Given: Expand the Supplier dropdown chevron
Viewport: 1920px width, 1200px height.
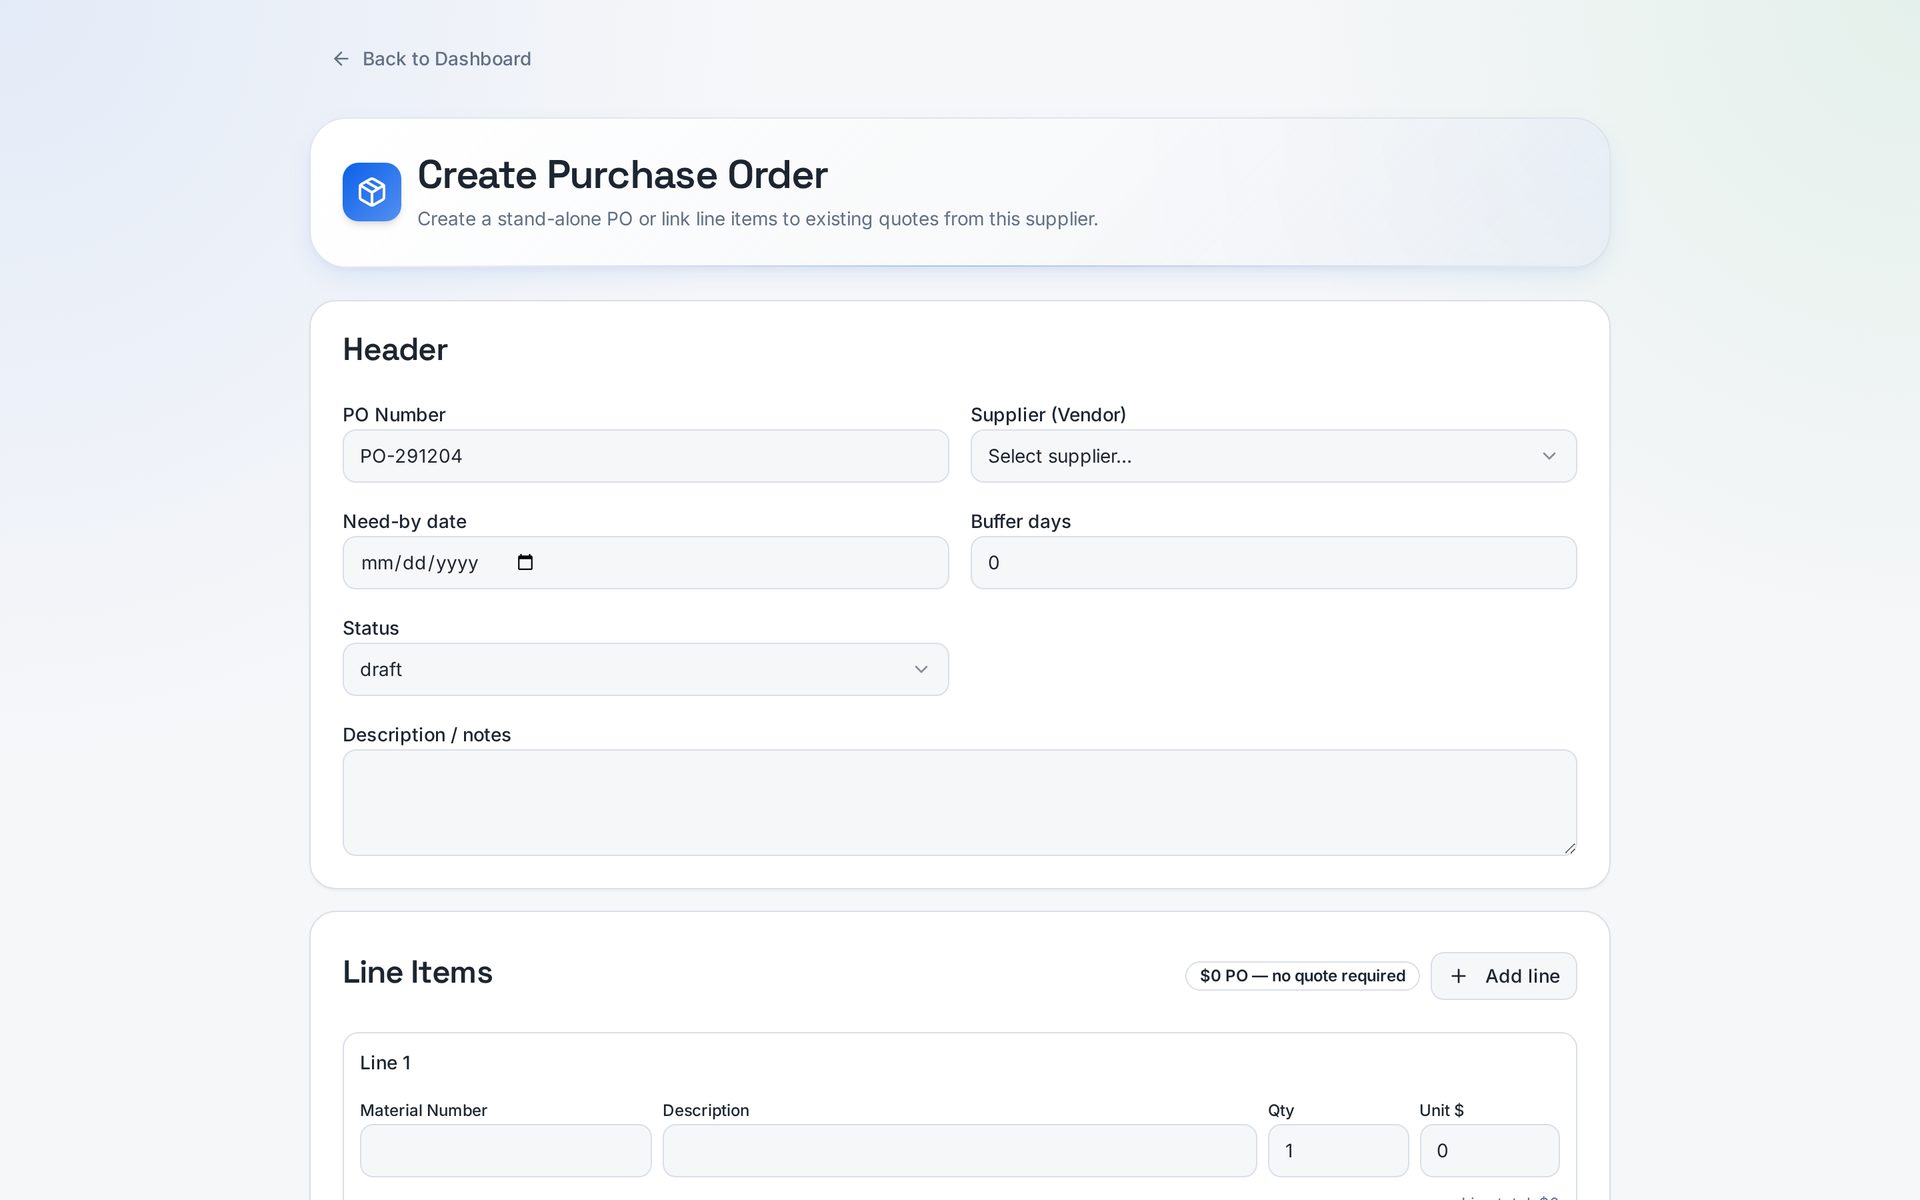Looking at the screenshot, I should tap(1549, 456).
